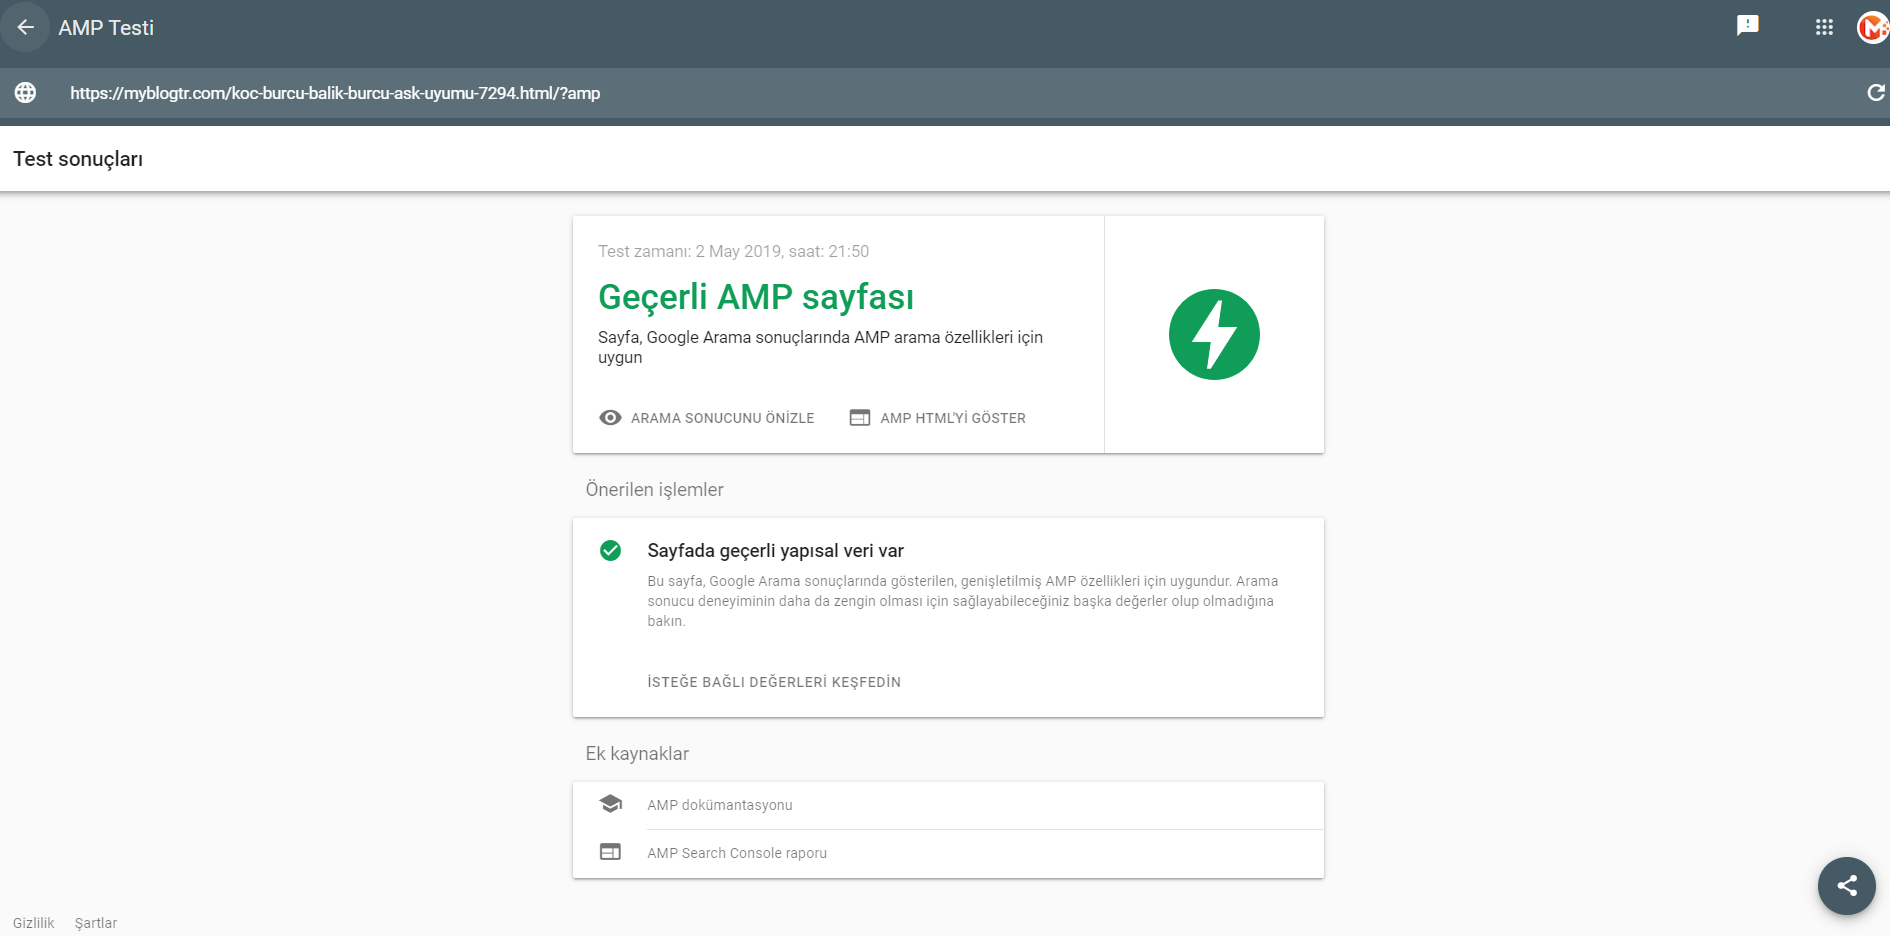Screen dimensions: 1890x936
Task: Click the graduation cap documentation icon
Action: click(x=610, y=804)
